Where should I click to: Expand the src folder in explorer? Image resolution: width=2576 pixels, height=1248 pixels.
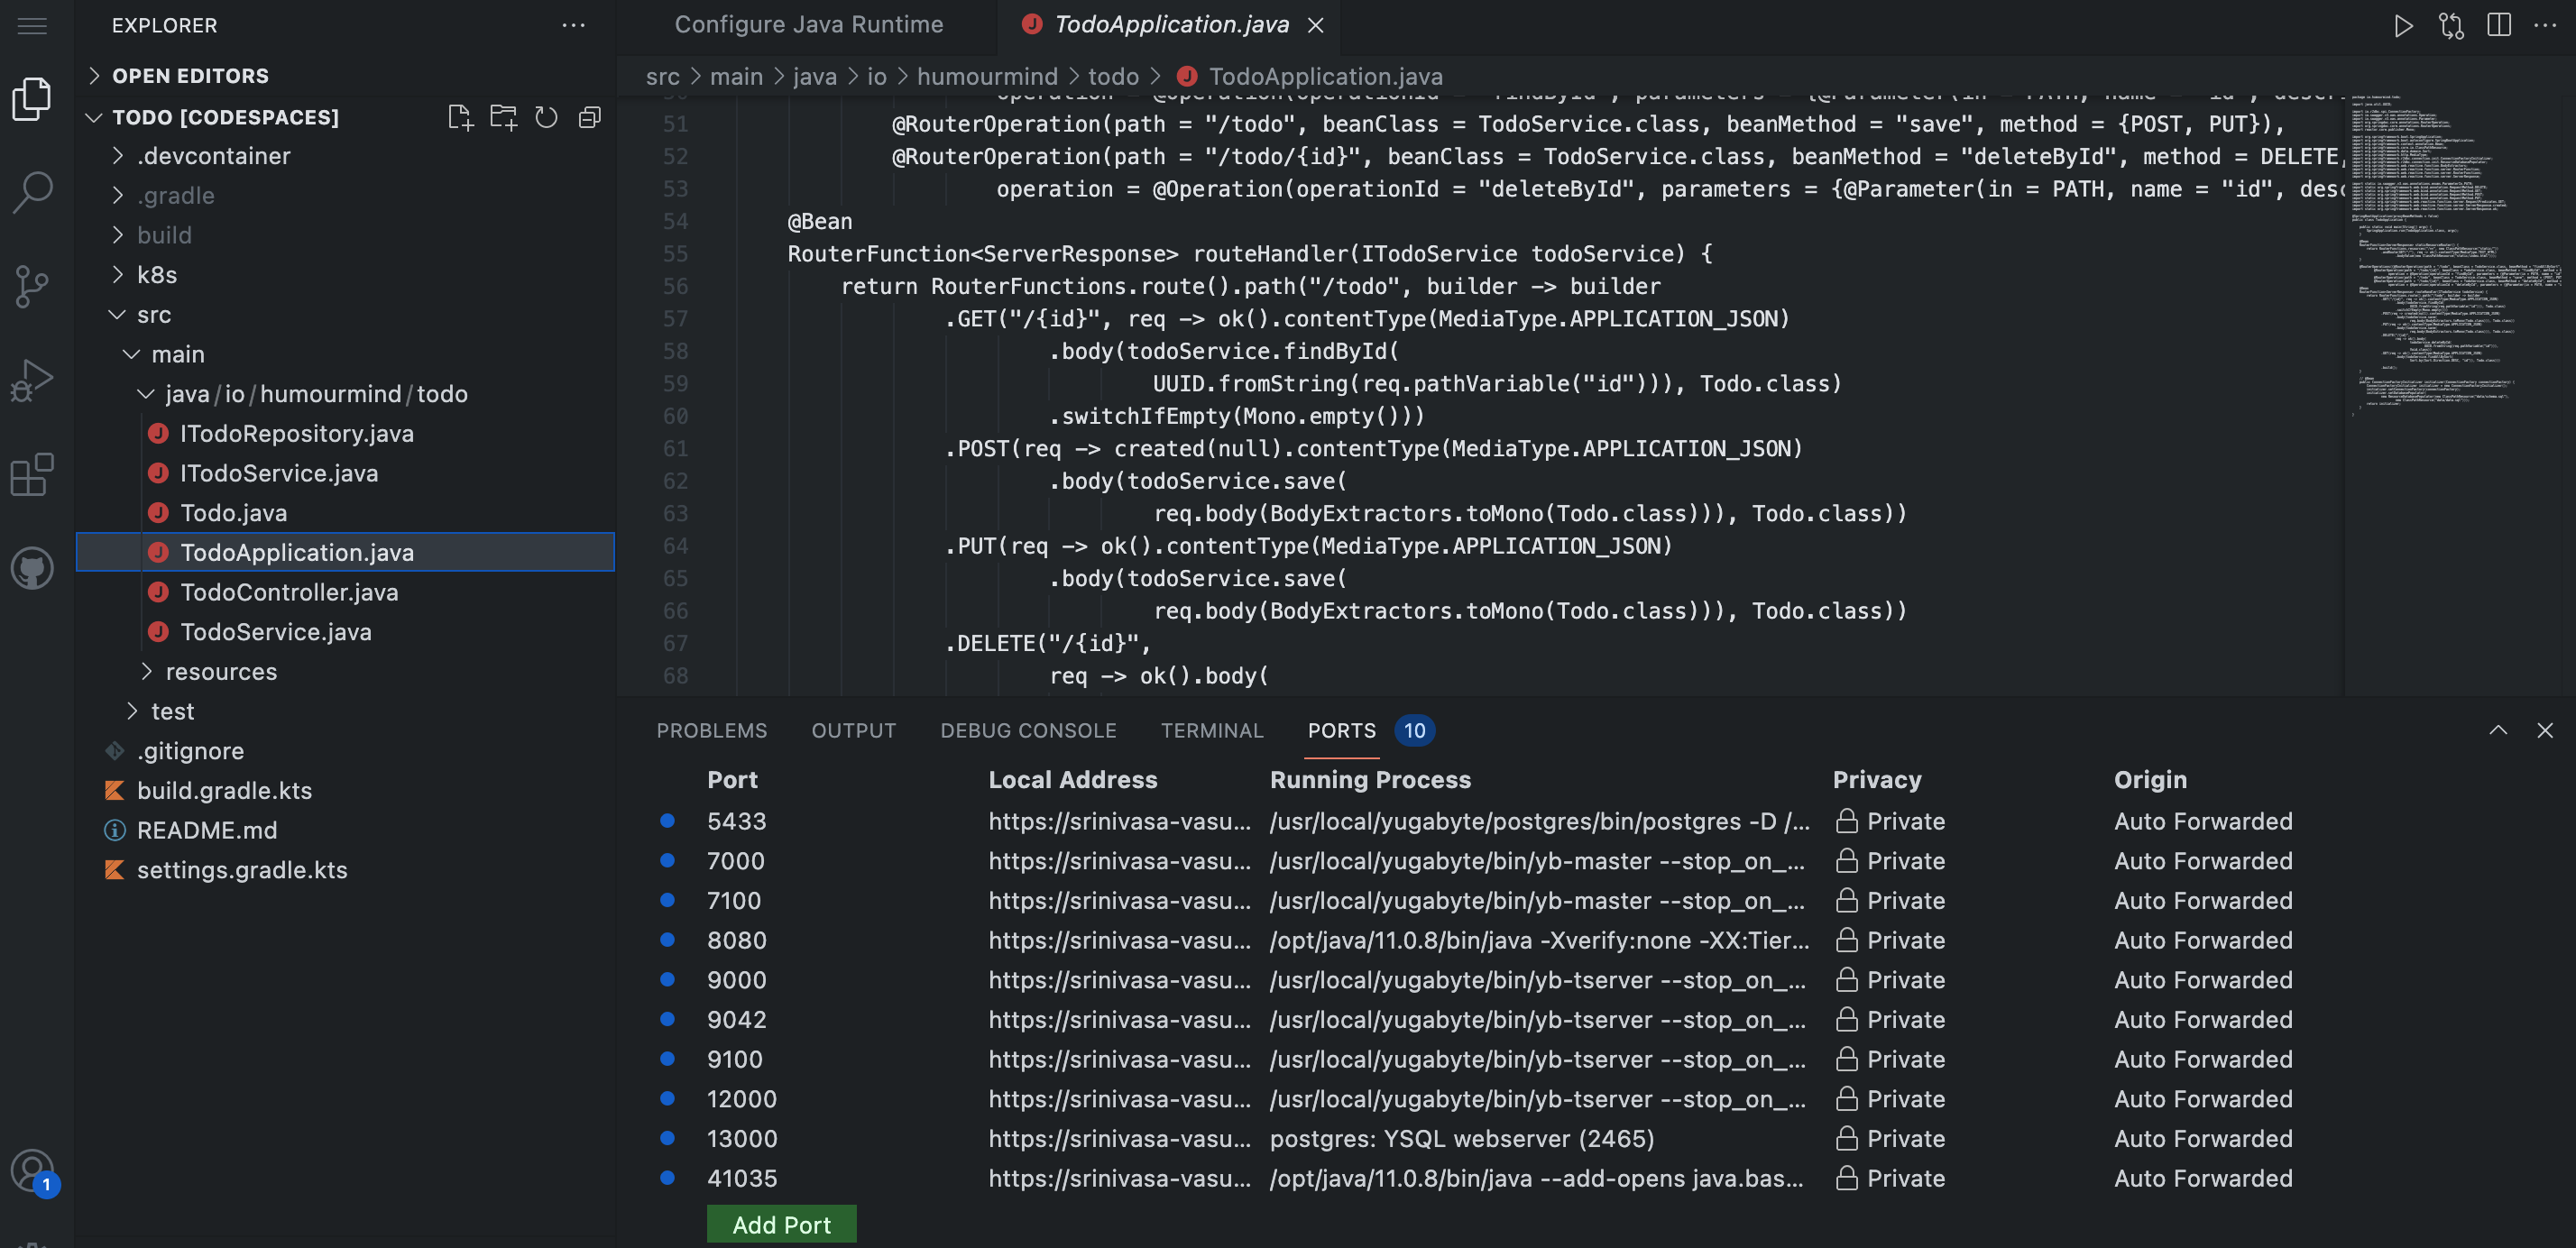[154, 316]
